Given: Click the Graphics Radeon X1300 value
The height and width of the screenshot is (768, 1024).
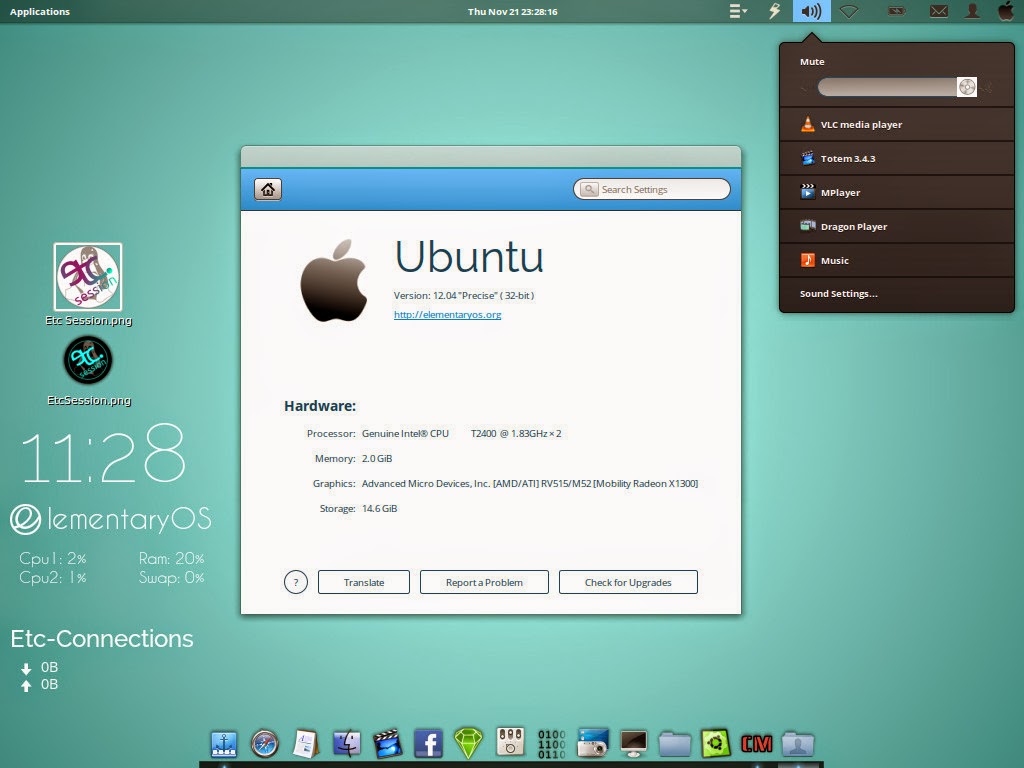Looking at the screenshot, I should 530,483.
